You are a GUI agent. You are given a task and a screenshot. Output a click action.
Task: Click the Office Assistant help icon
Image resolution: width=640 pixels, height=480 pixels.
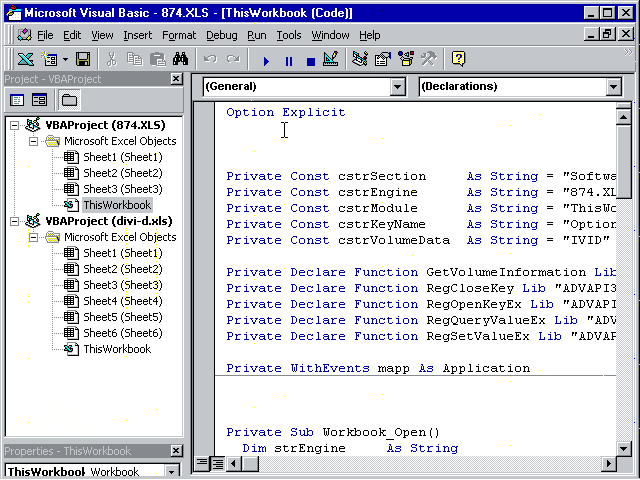tap(458, 60)
